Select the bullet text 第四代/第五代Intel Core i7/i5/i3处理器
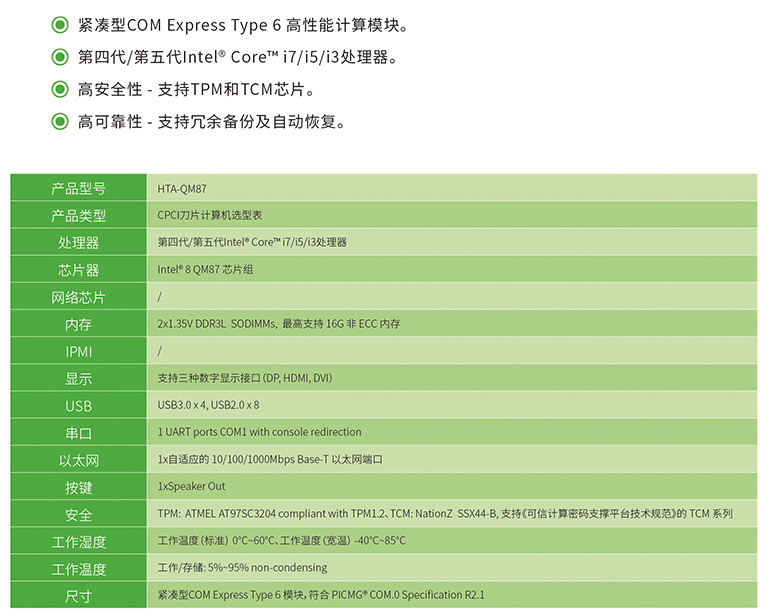The width and height of the screenshot is (770, 614). click(238, 57)
